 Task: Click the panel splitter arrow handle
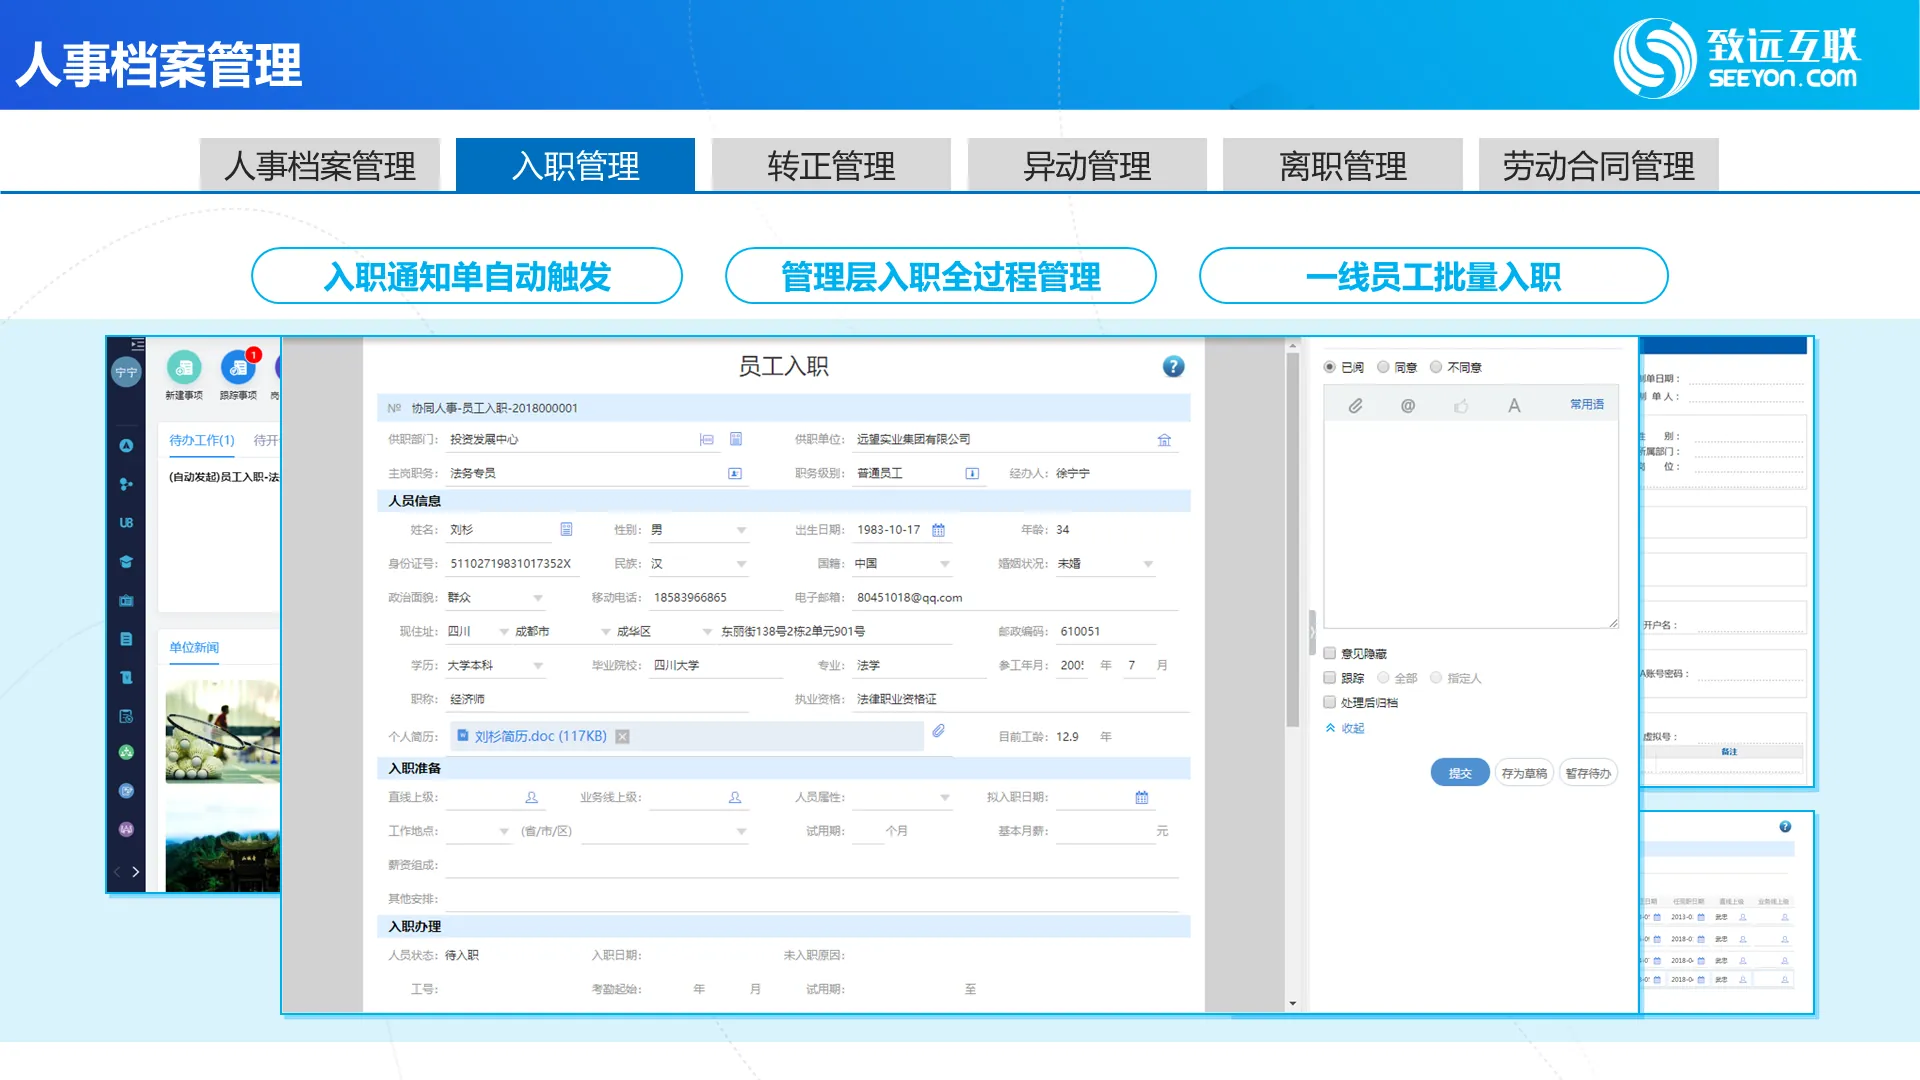pos(1313,632)
